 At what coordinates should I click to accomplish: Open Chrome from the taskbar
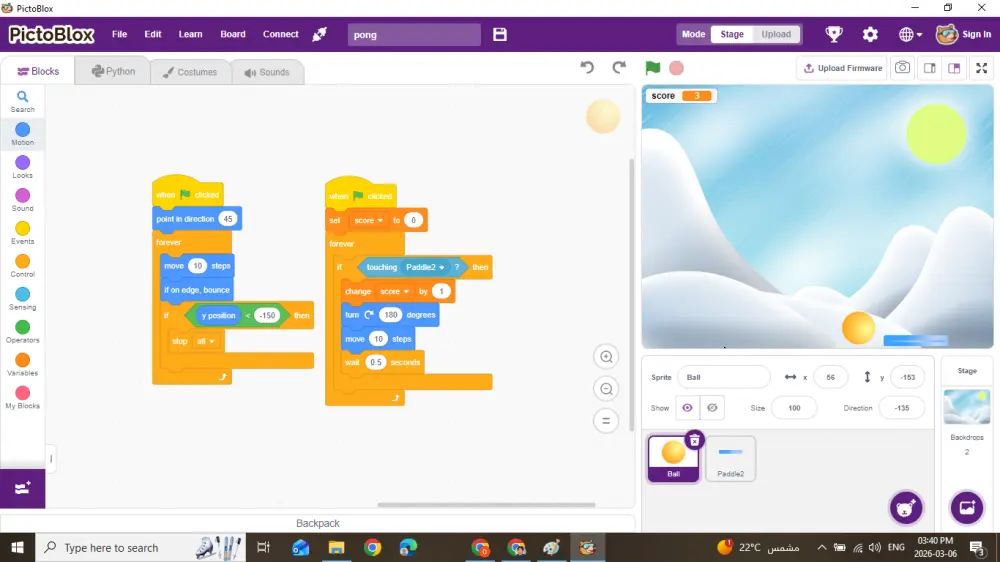pos(372,547)
